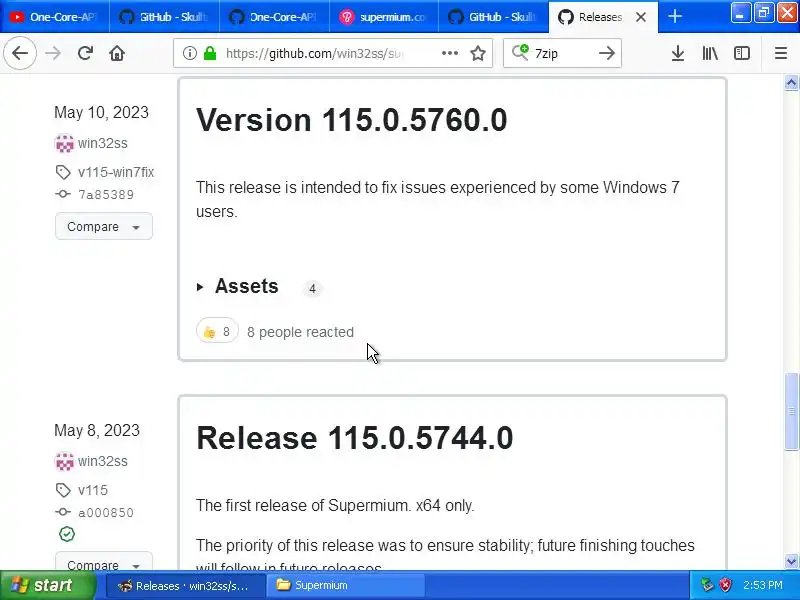This screenshot has width=800, height=600.
Task: Submit the 7zip search with the arrow
Action: pyautogui.click(x=607, y=53)
